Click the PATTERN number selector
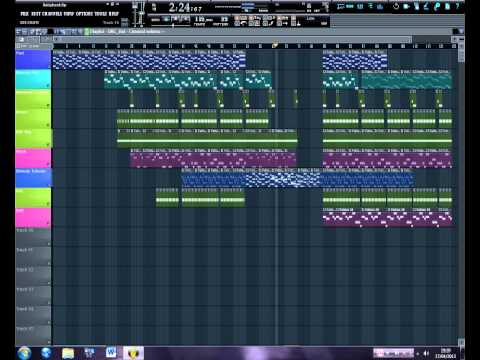 (224, 19)
